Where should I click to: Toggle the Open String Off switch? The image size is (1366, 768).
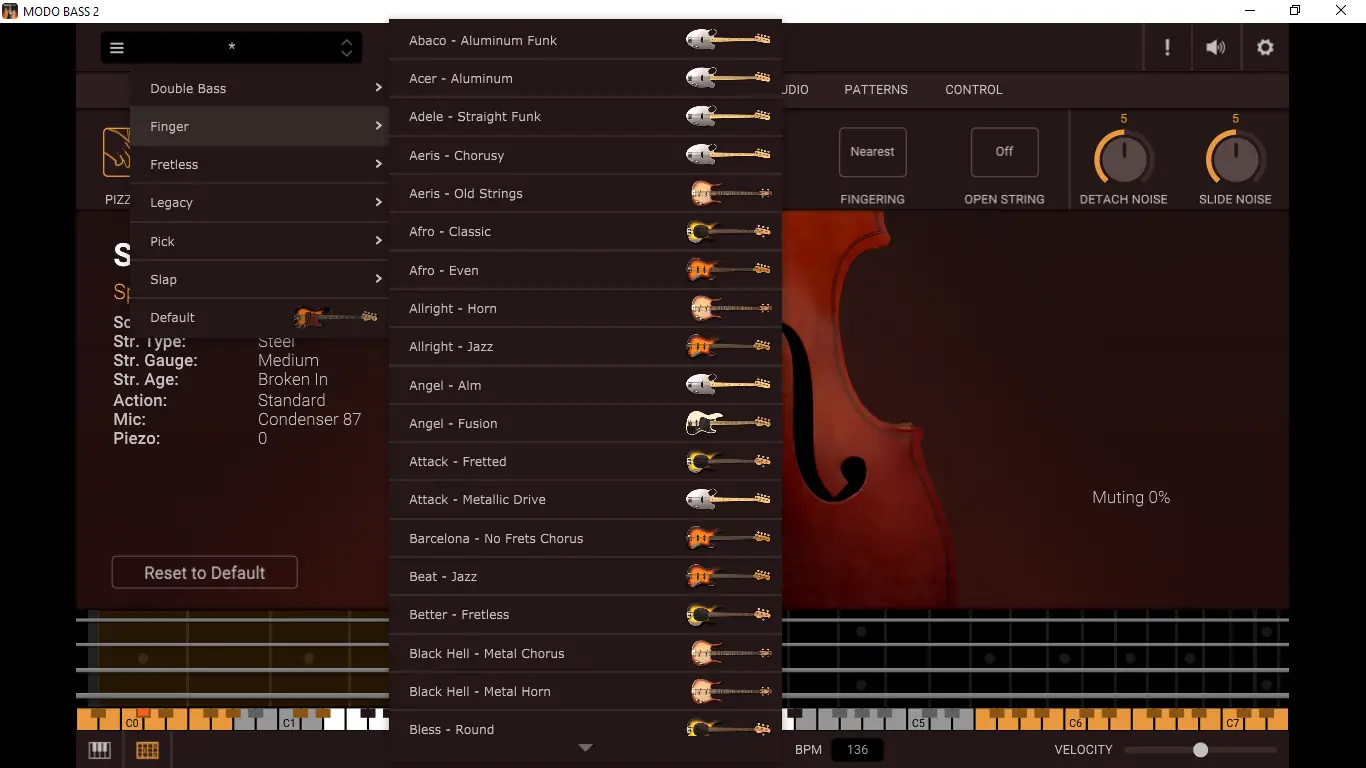1004,152
